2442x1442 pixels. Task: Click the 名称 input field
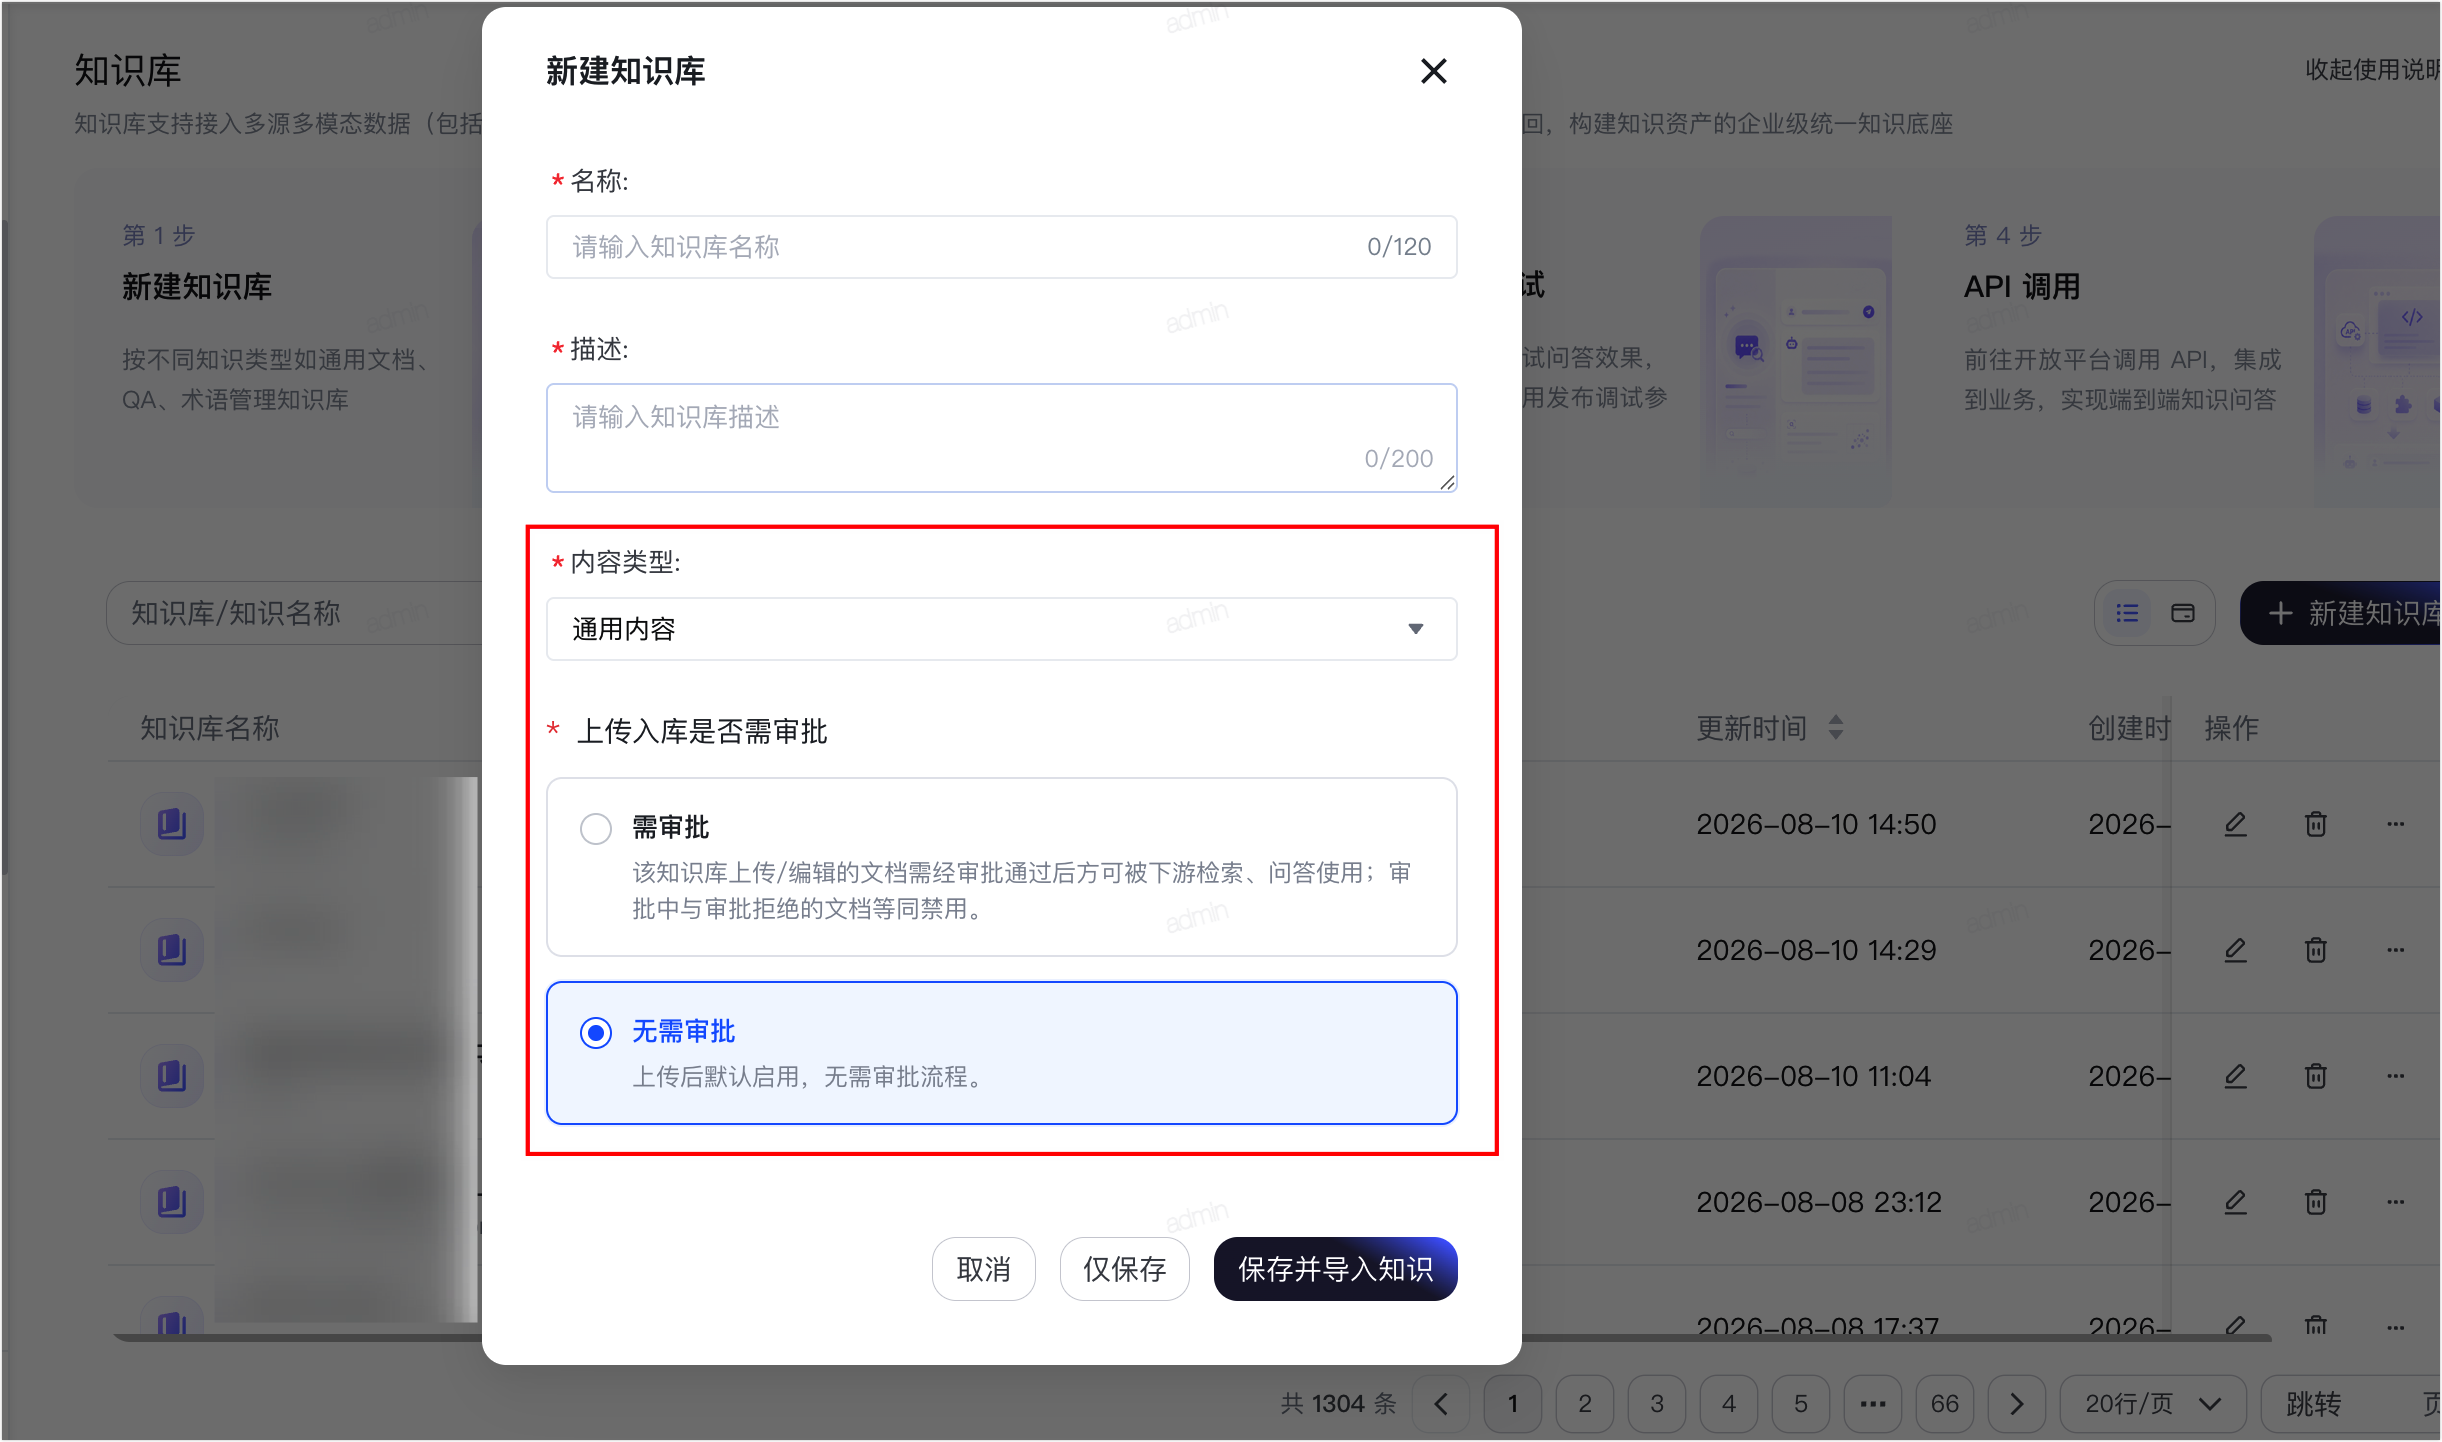[x=1001, y=247]
